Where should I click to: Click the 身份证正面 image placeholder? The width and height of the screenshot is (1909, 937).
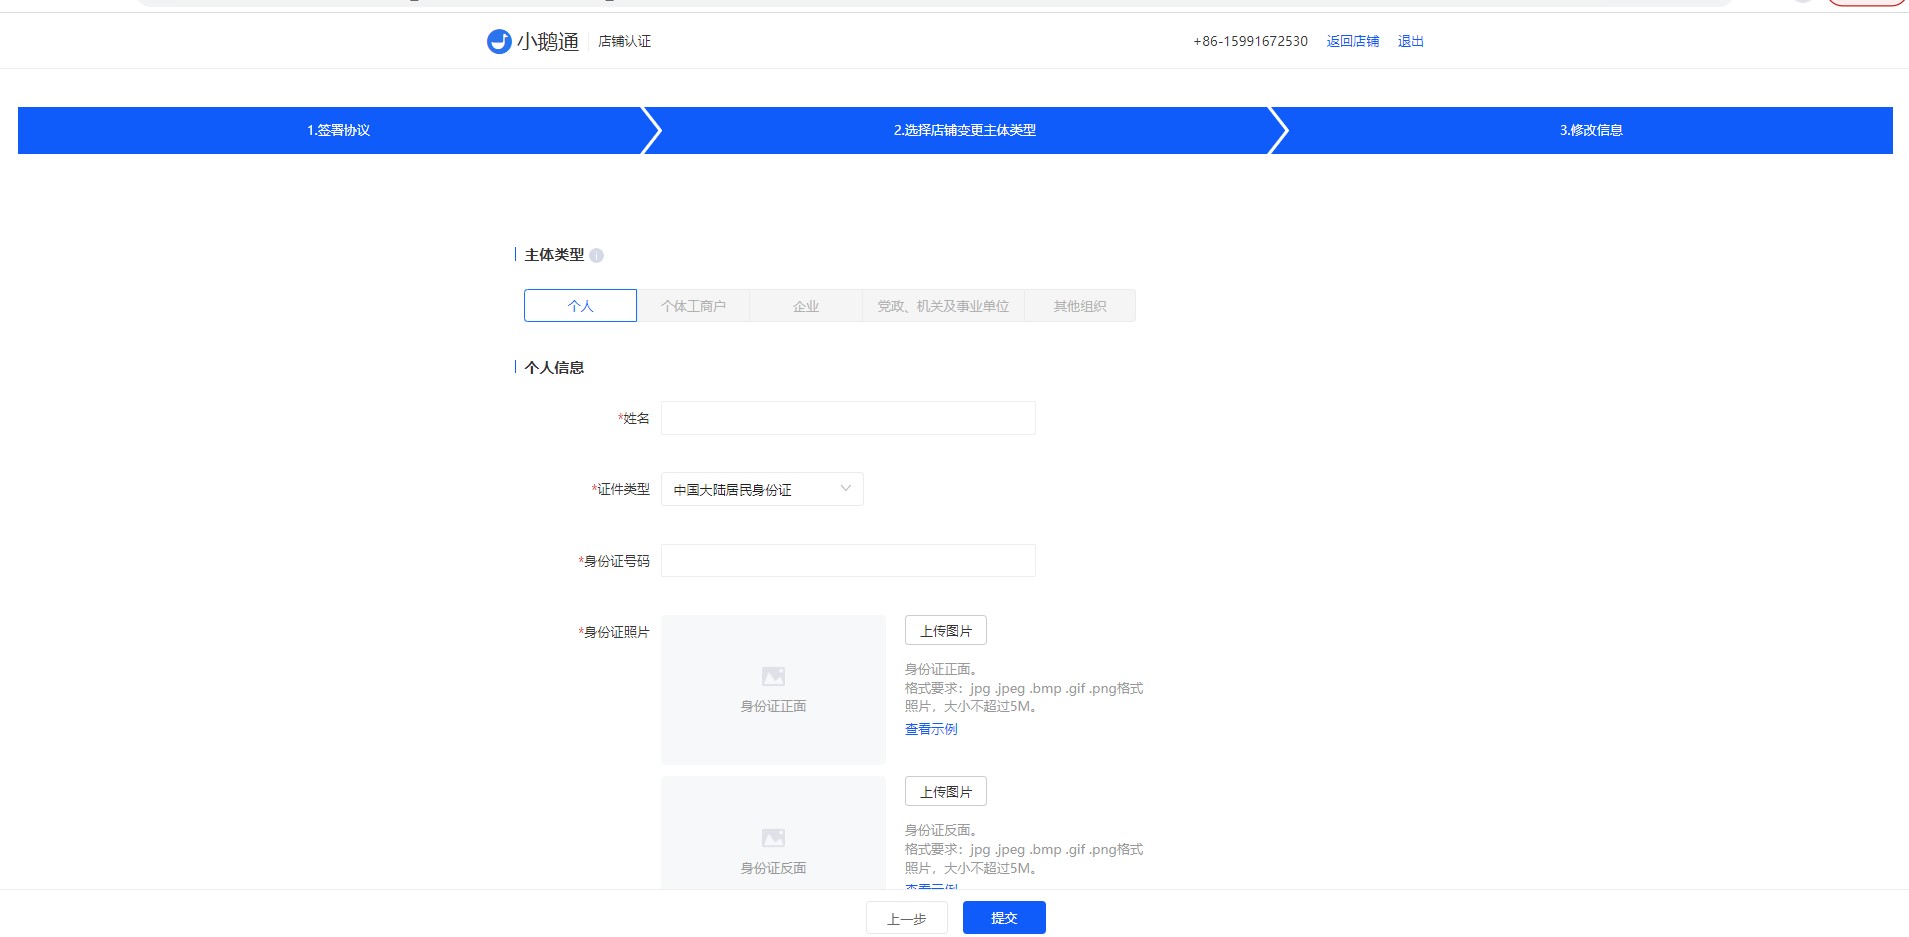(773, 690)
